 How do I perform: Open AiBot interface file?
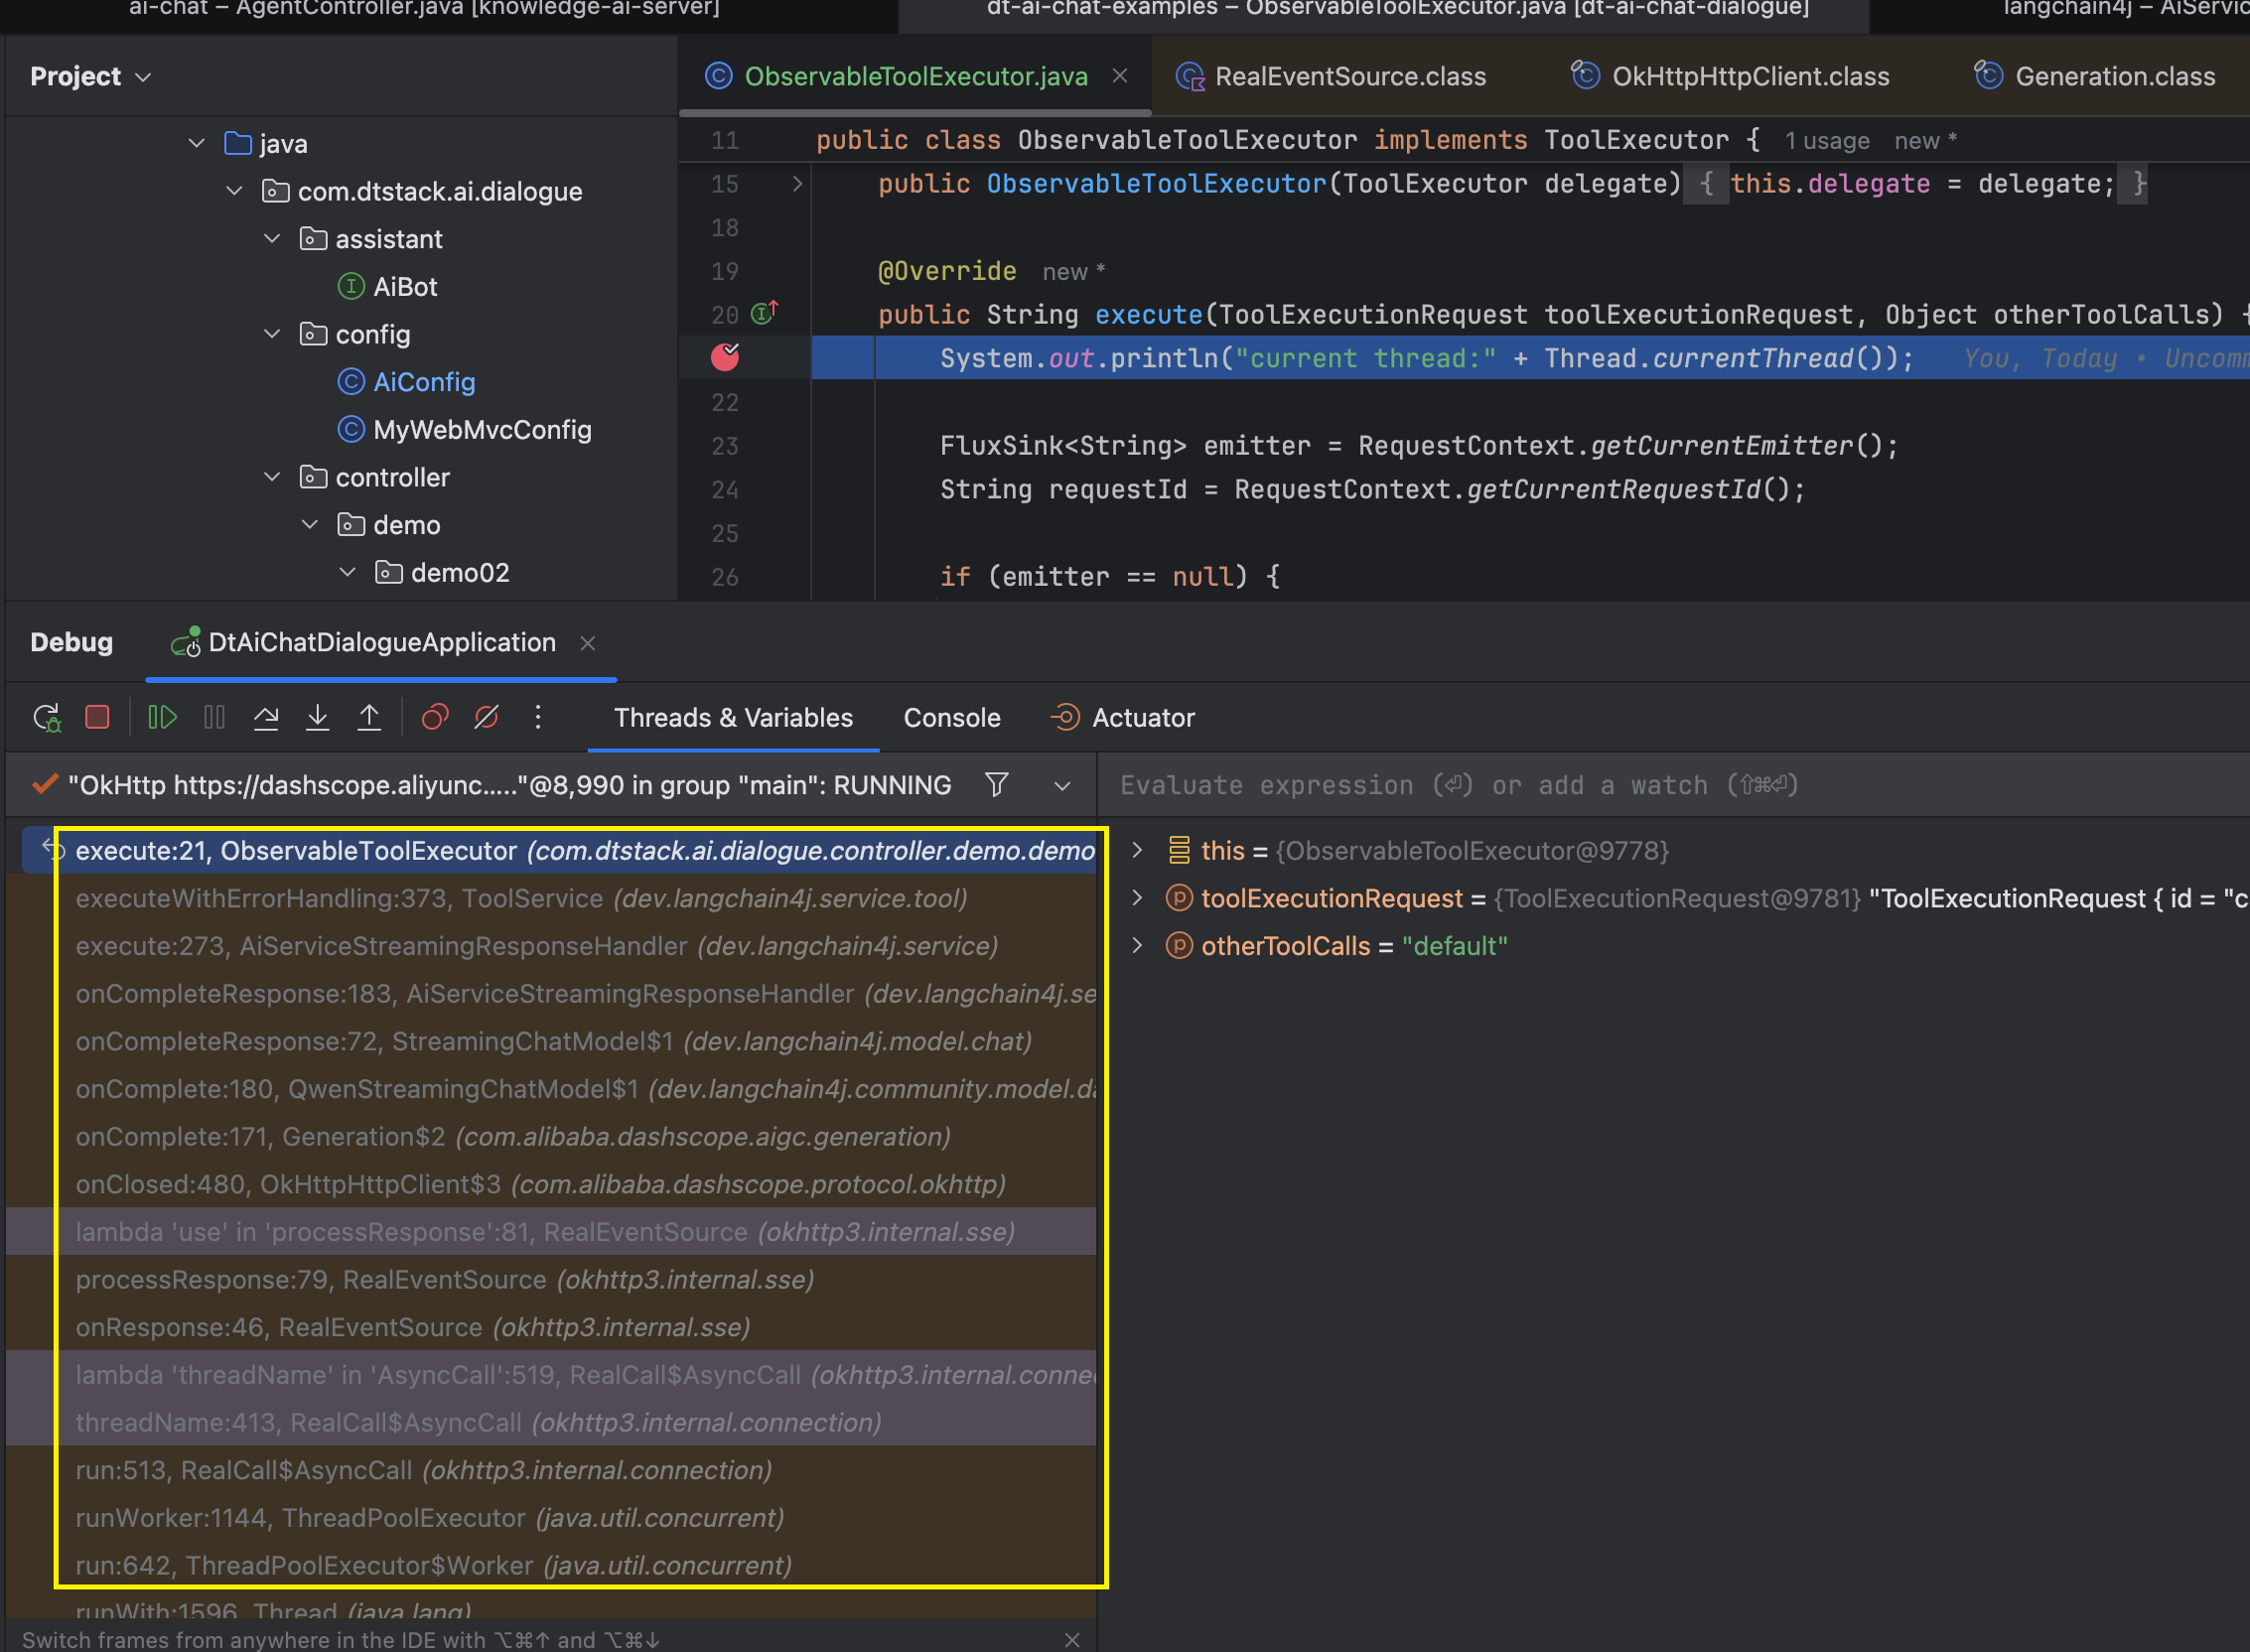click(x=388, y=287)
